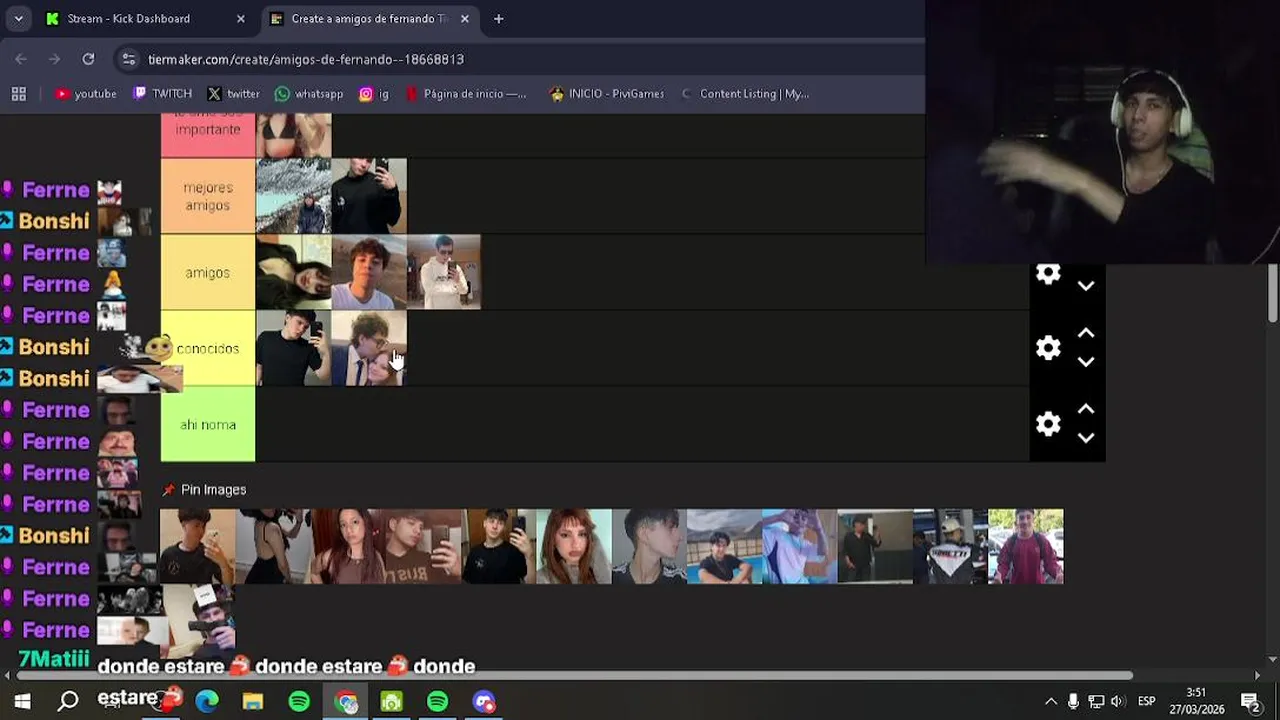1280x720 pixels.
Task: Open the INICIO - PiviGames bookmark
Action: click(607, 94)
